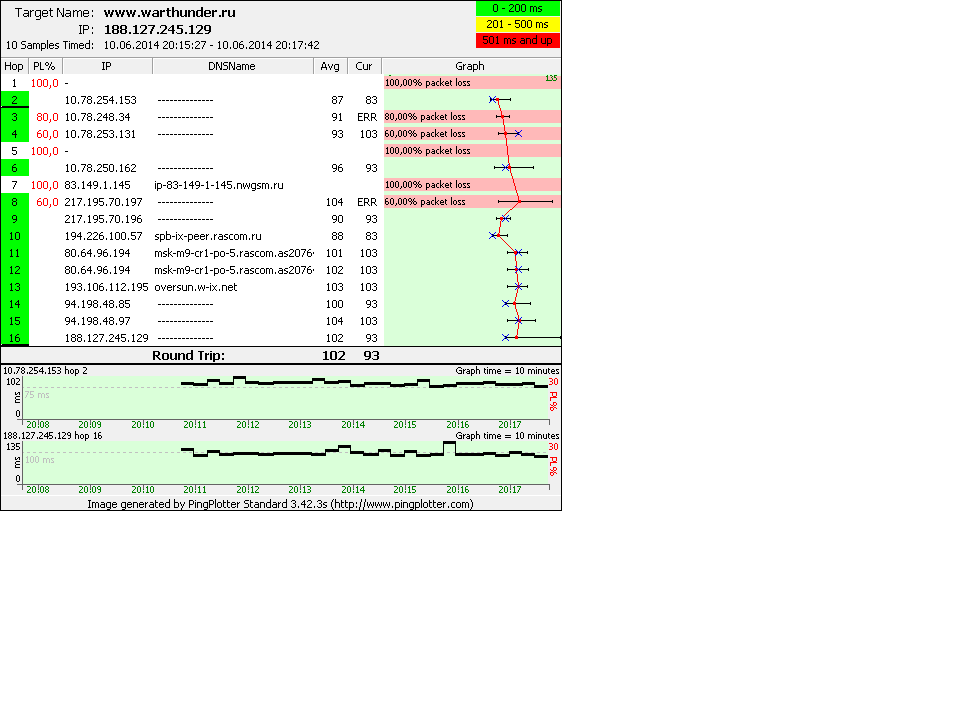Click the hop 2 timeline graph title

tap(45, 370)
